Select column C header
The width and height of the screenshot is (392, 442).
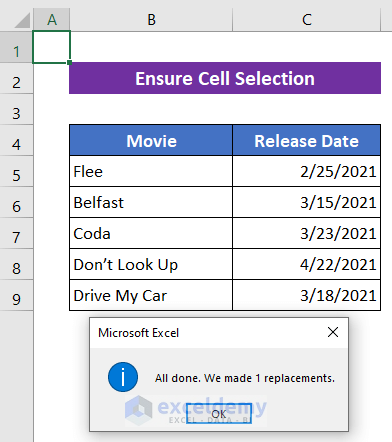point(306,20)
